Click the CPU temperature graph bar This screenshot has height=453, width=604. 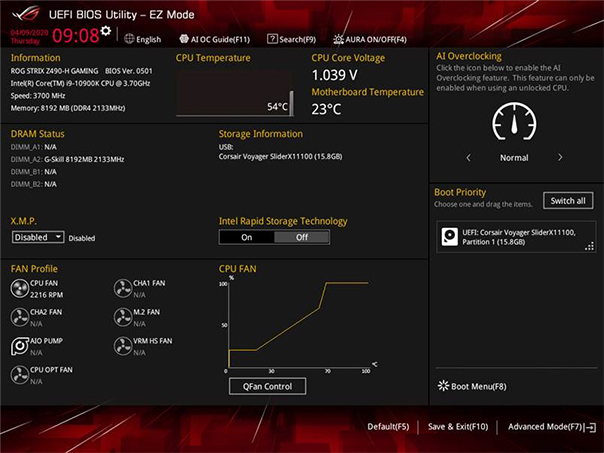click(291, 103)
